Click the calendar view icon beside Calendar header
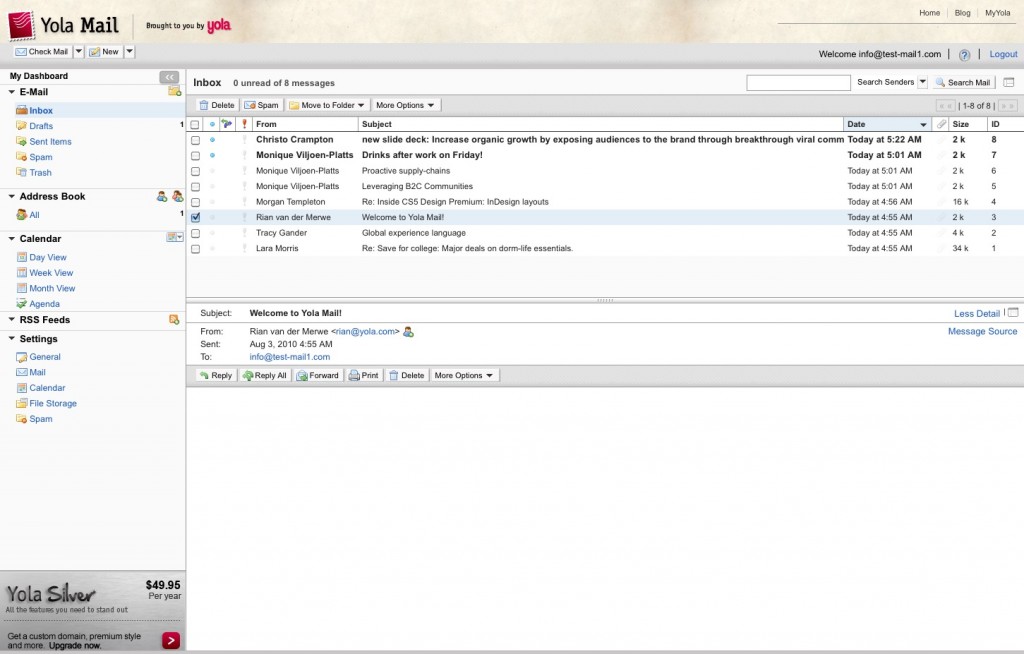Image resolution: width=1024 pixels, height=654 pixels. tap(175, 238)
